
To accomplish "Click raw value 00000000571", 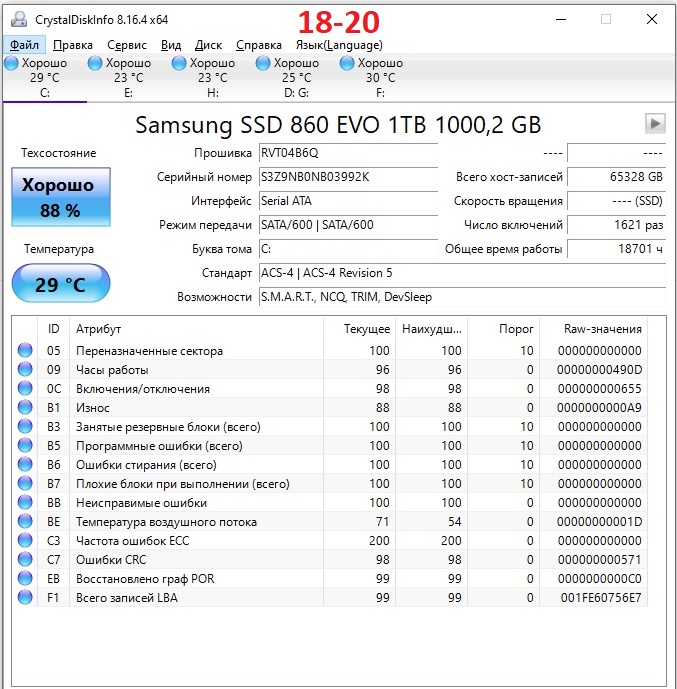I will 600,560.
